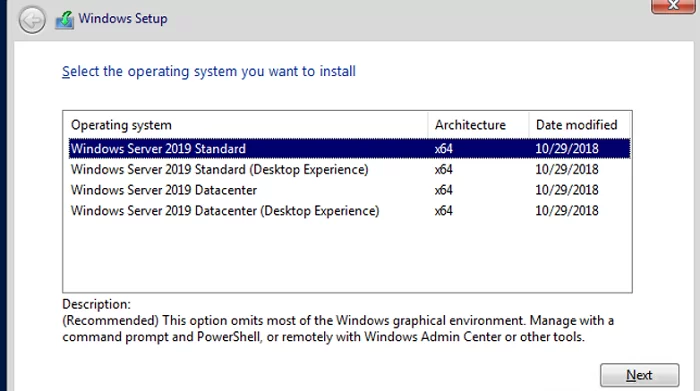
Task: Proceed with the Next button
Action: [x=639, y=375]
